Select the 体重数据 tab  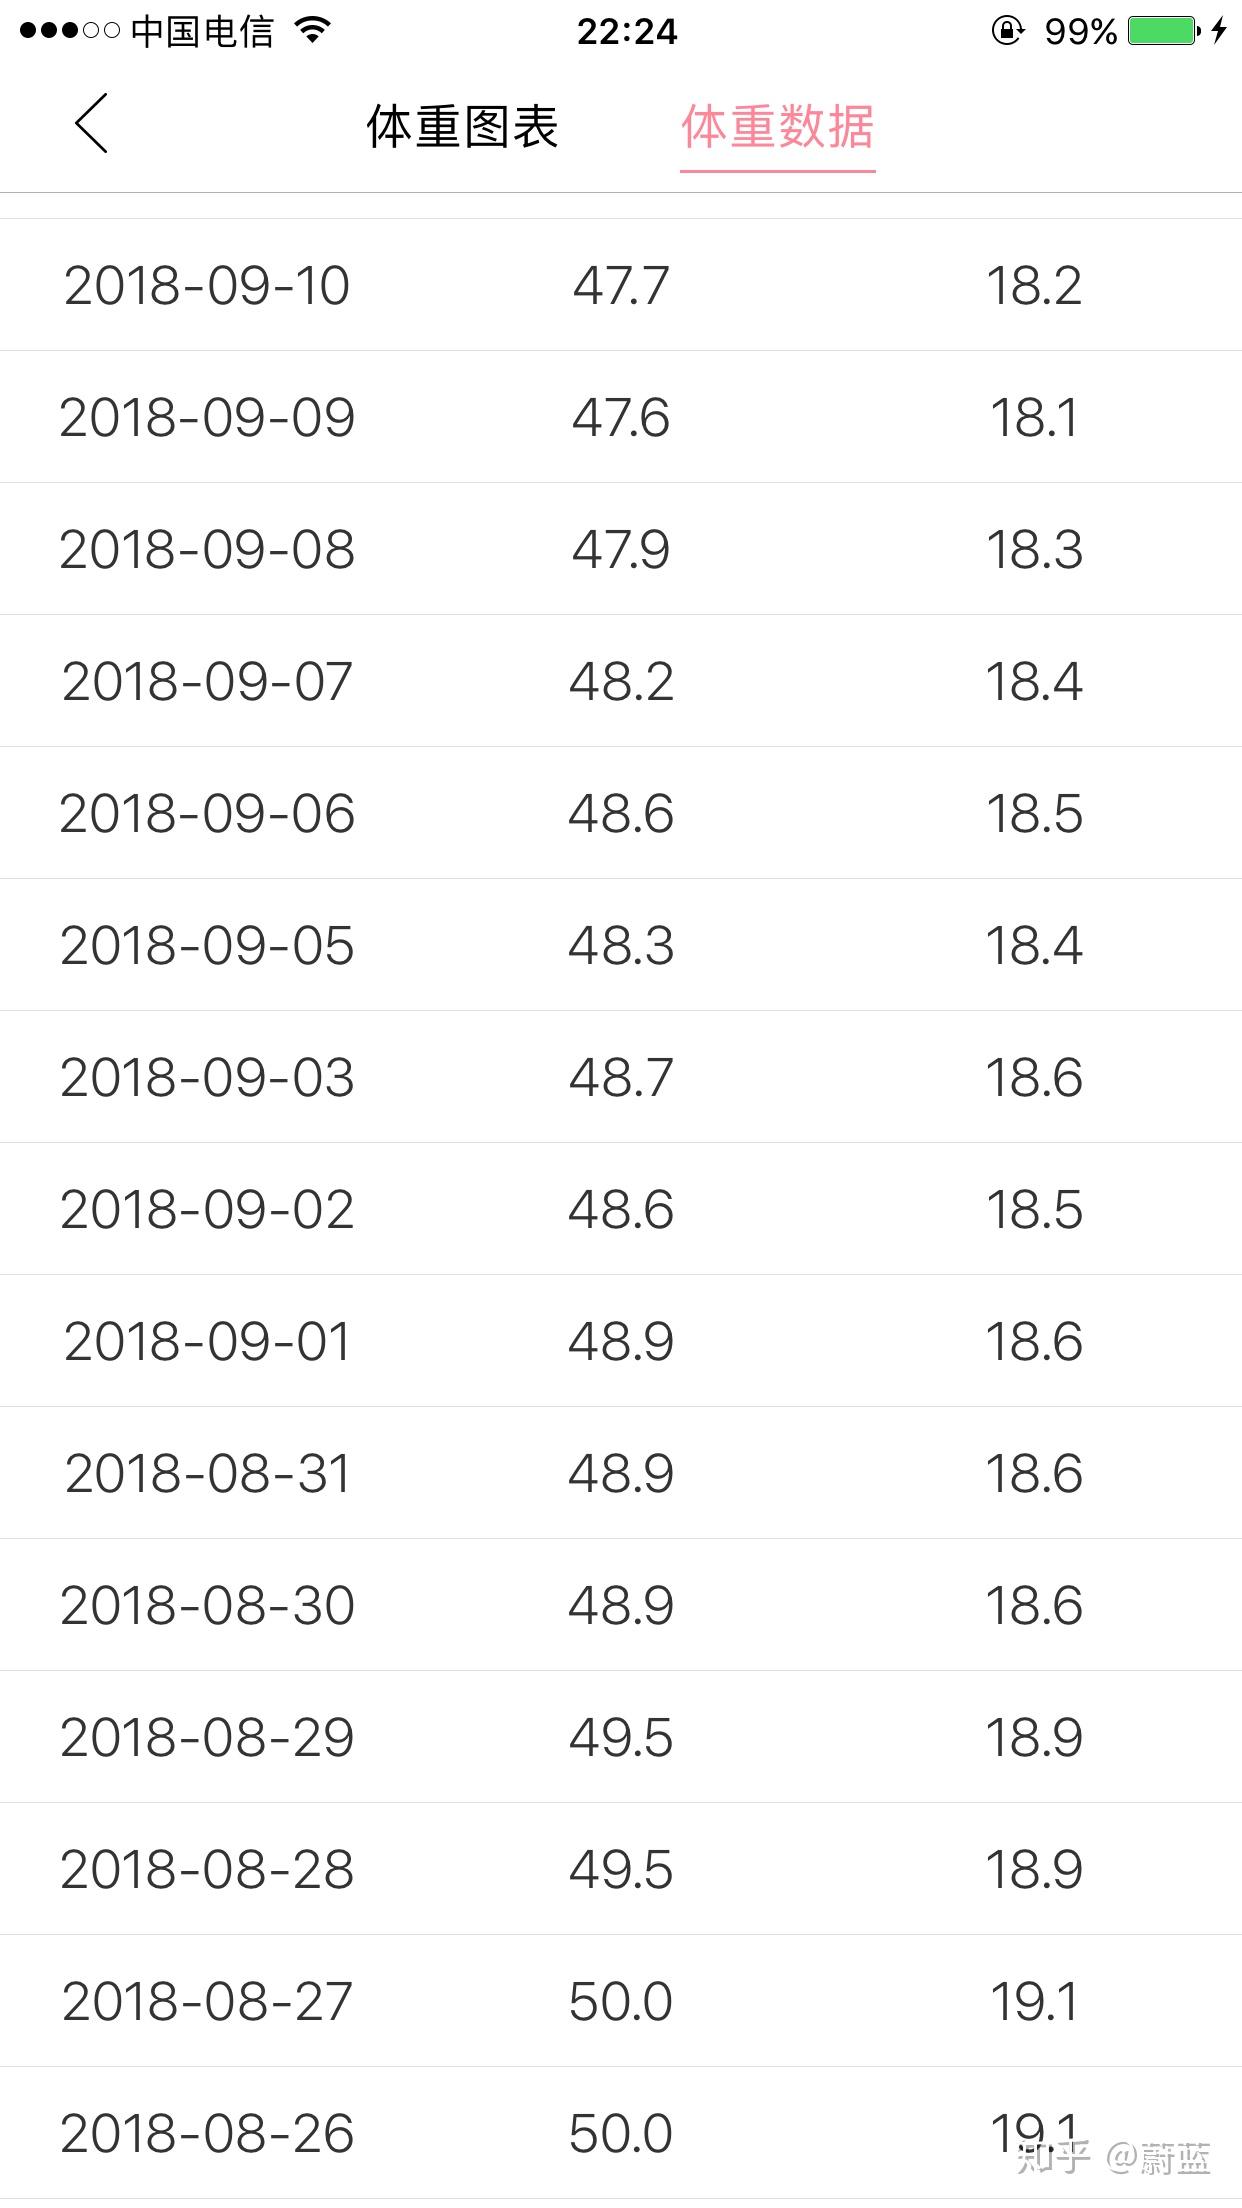[x=778, y=127]
